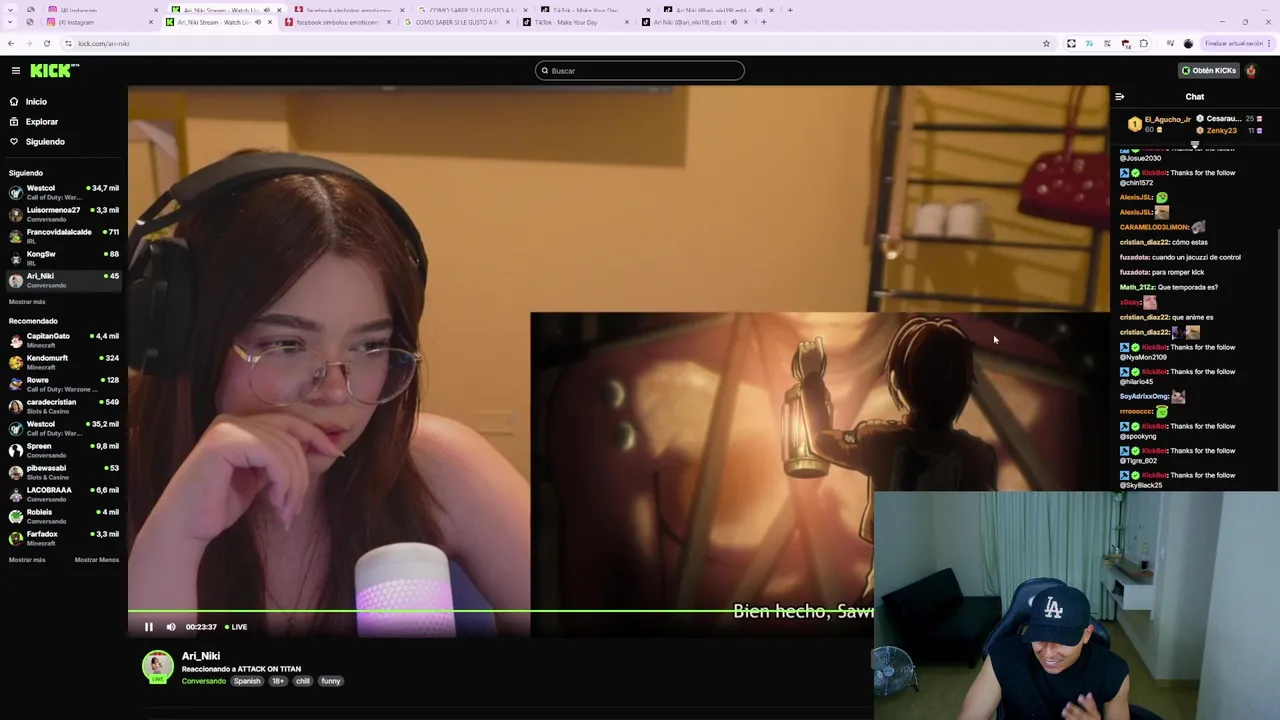Click caradecristian channel avatar
1280x720 pixels.
[16, 406]
